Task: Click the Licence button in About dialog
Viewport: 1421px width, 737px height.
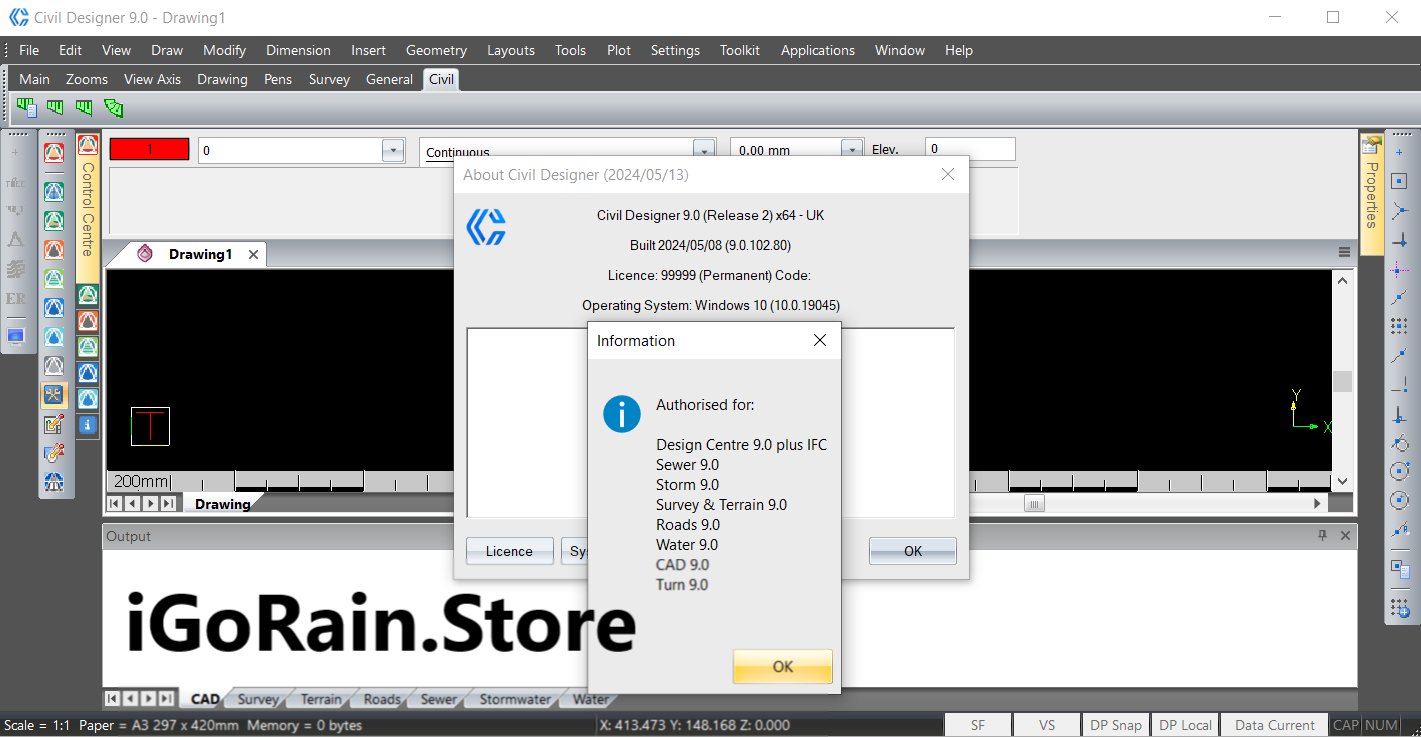Action: (x=509, y=551)
